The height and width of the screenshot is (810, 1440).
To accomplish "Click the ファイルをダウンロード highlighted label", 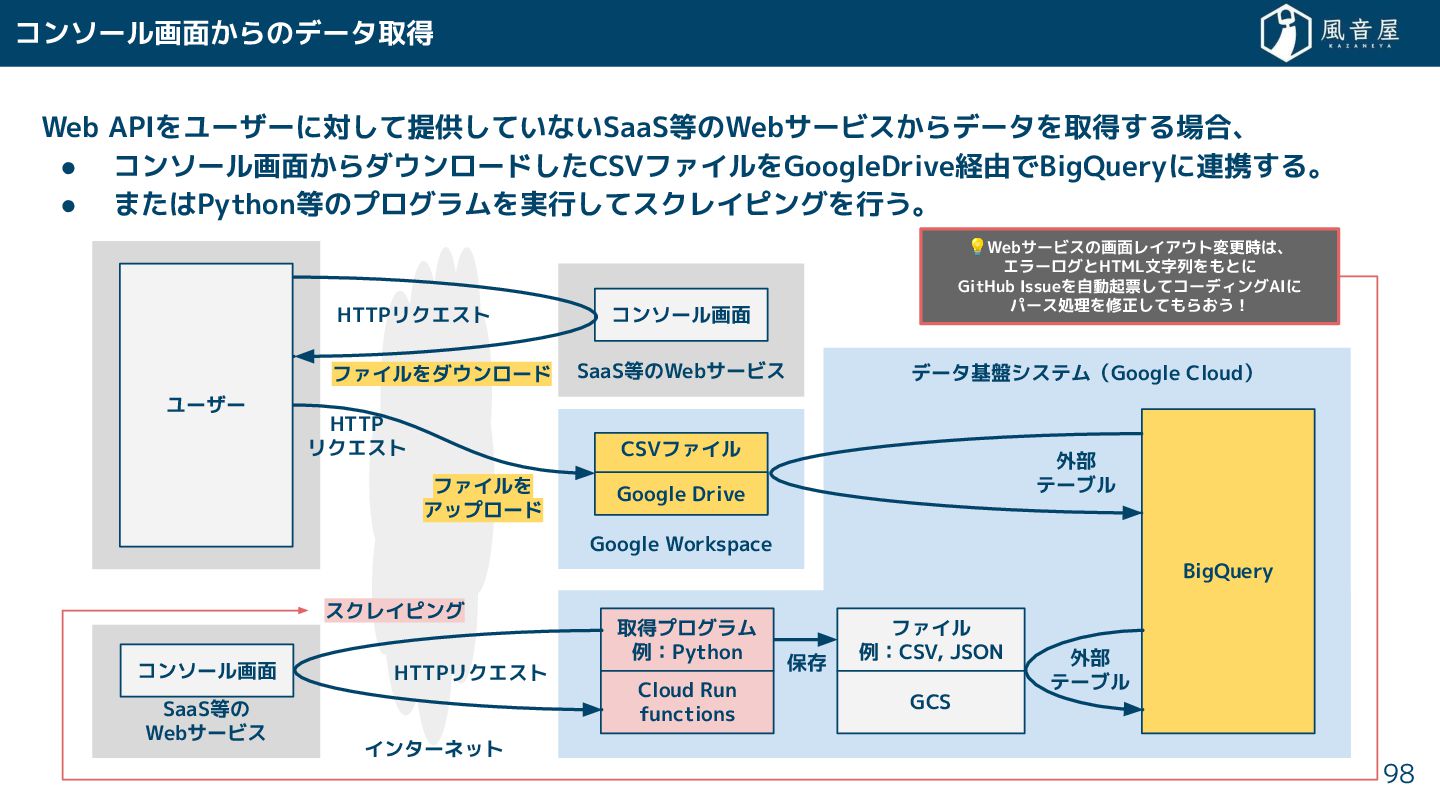I will pyautogui.click(x=442, y=374).
